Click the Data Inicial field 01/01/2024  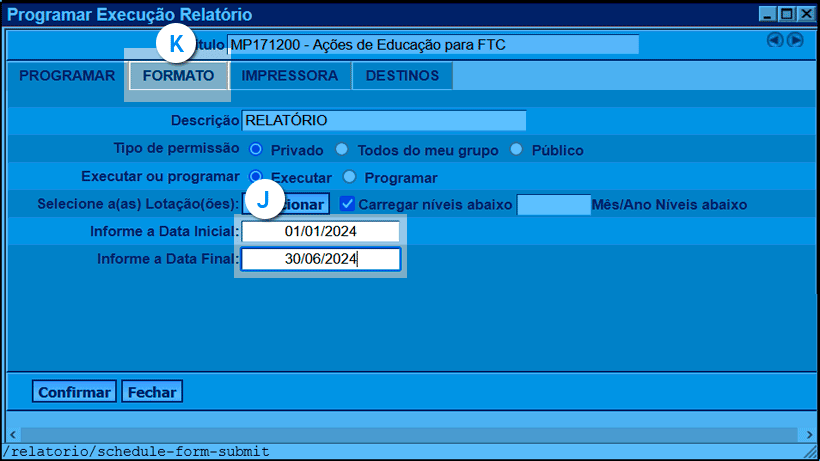(321, 231)
